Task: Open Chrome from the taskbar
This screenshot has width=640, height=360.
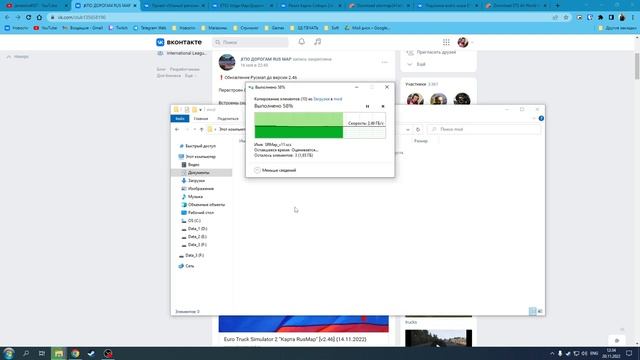Action: pyautogui.click(x=75, y=353)
